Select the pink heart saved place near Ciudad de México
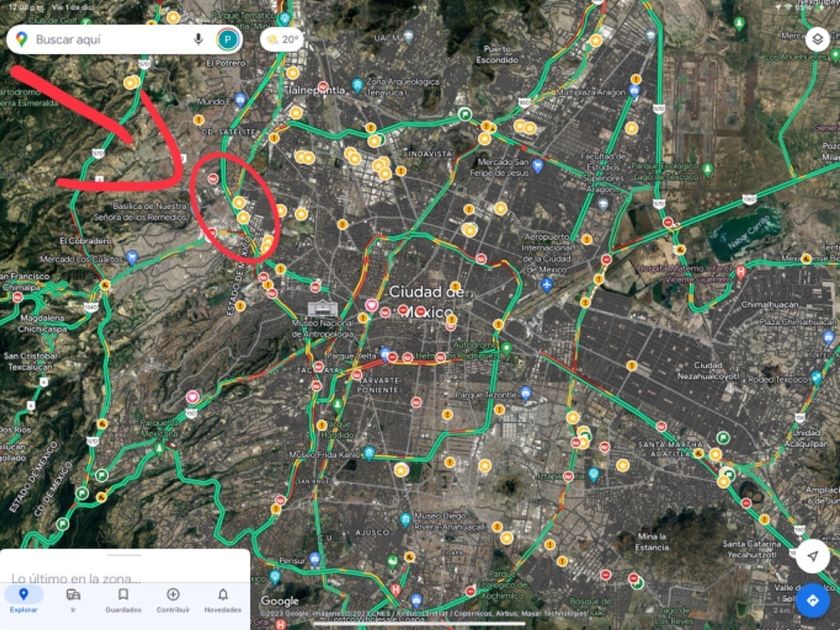This screenshot has height=630, width=840. click(x=372, y=305)
